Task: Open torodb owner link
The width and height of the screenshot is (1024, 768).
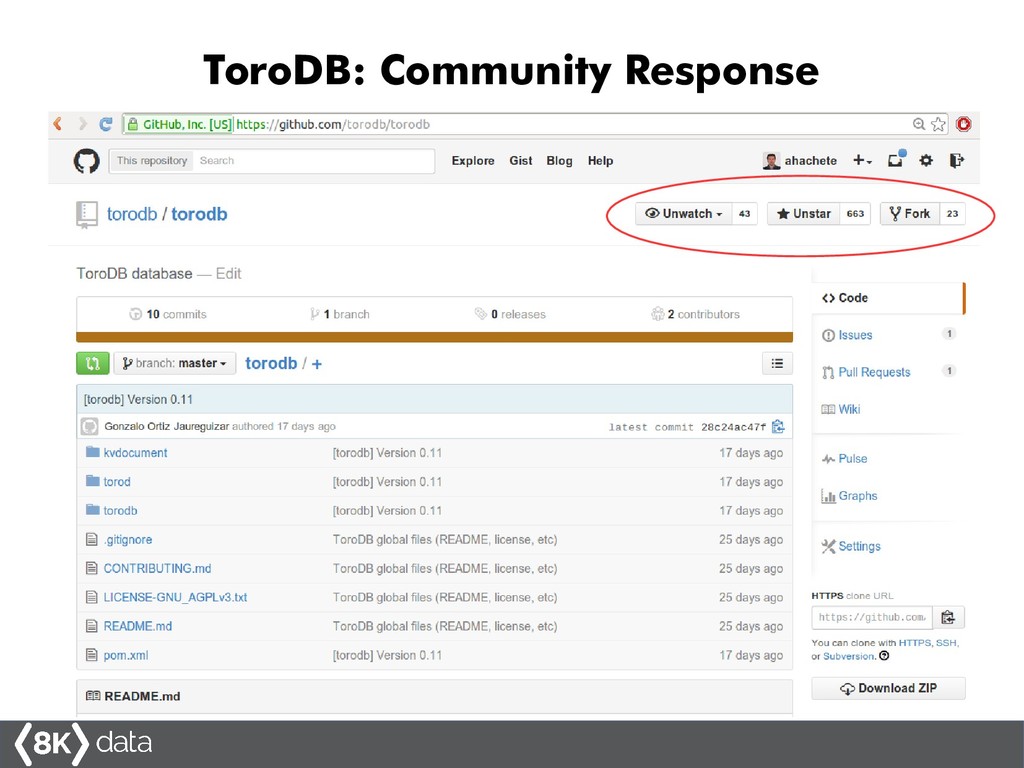Action: coord(132,214)
